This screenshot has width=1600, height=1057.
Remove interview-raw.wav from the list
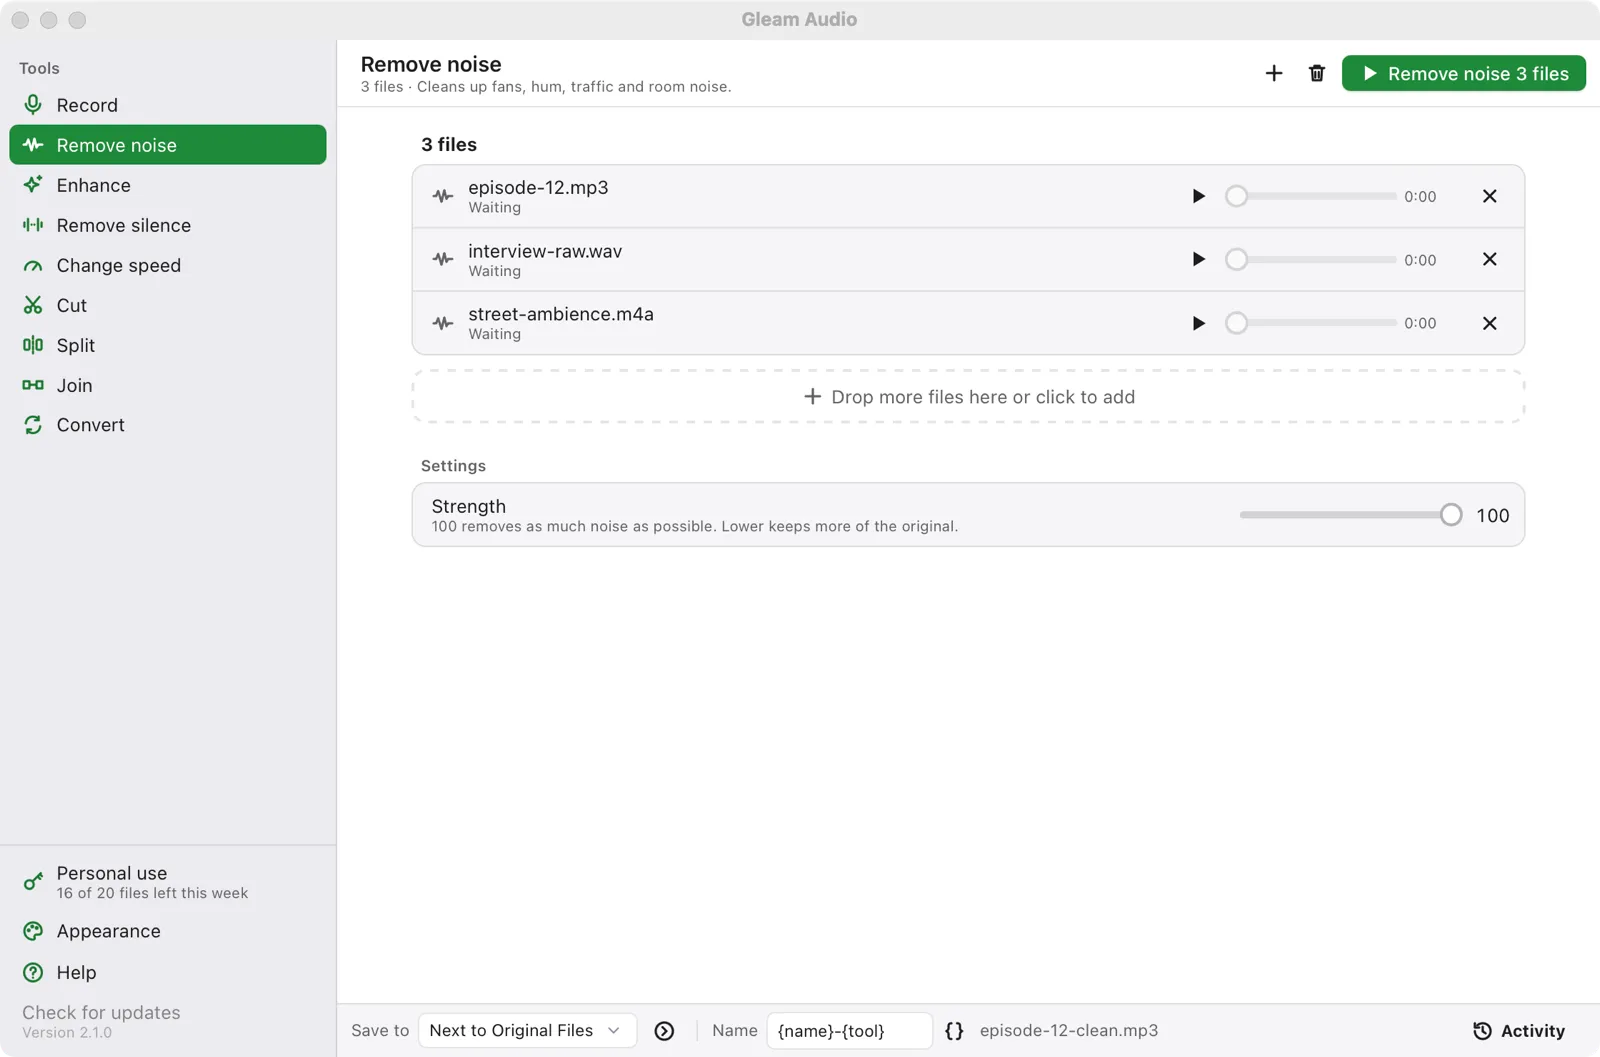[x=1489, y=259]
